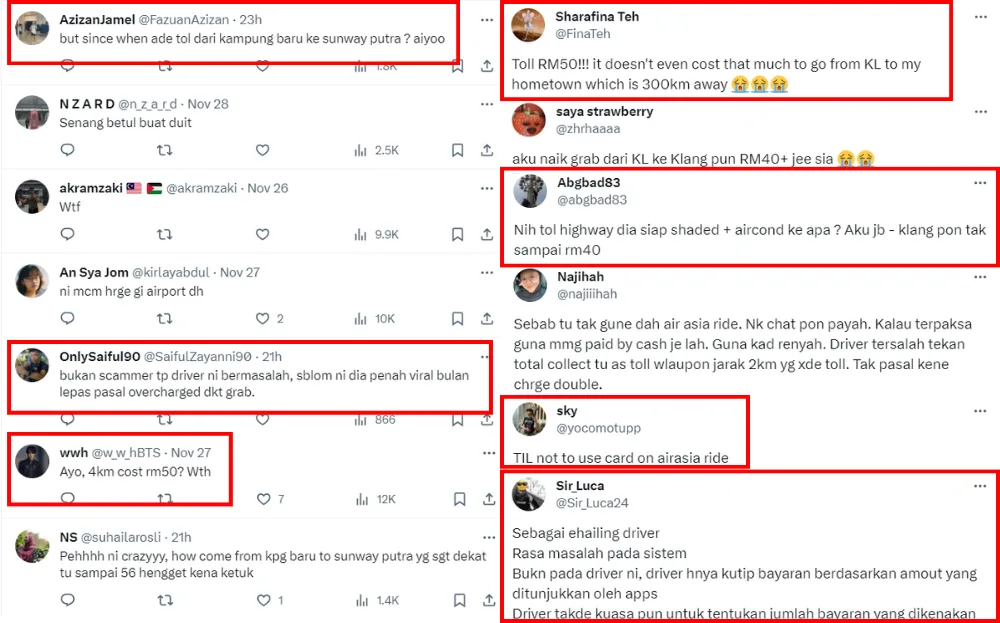Like N Z A R D's tweet

click(262, 150)
